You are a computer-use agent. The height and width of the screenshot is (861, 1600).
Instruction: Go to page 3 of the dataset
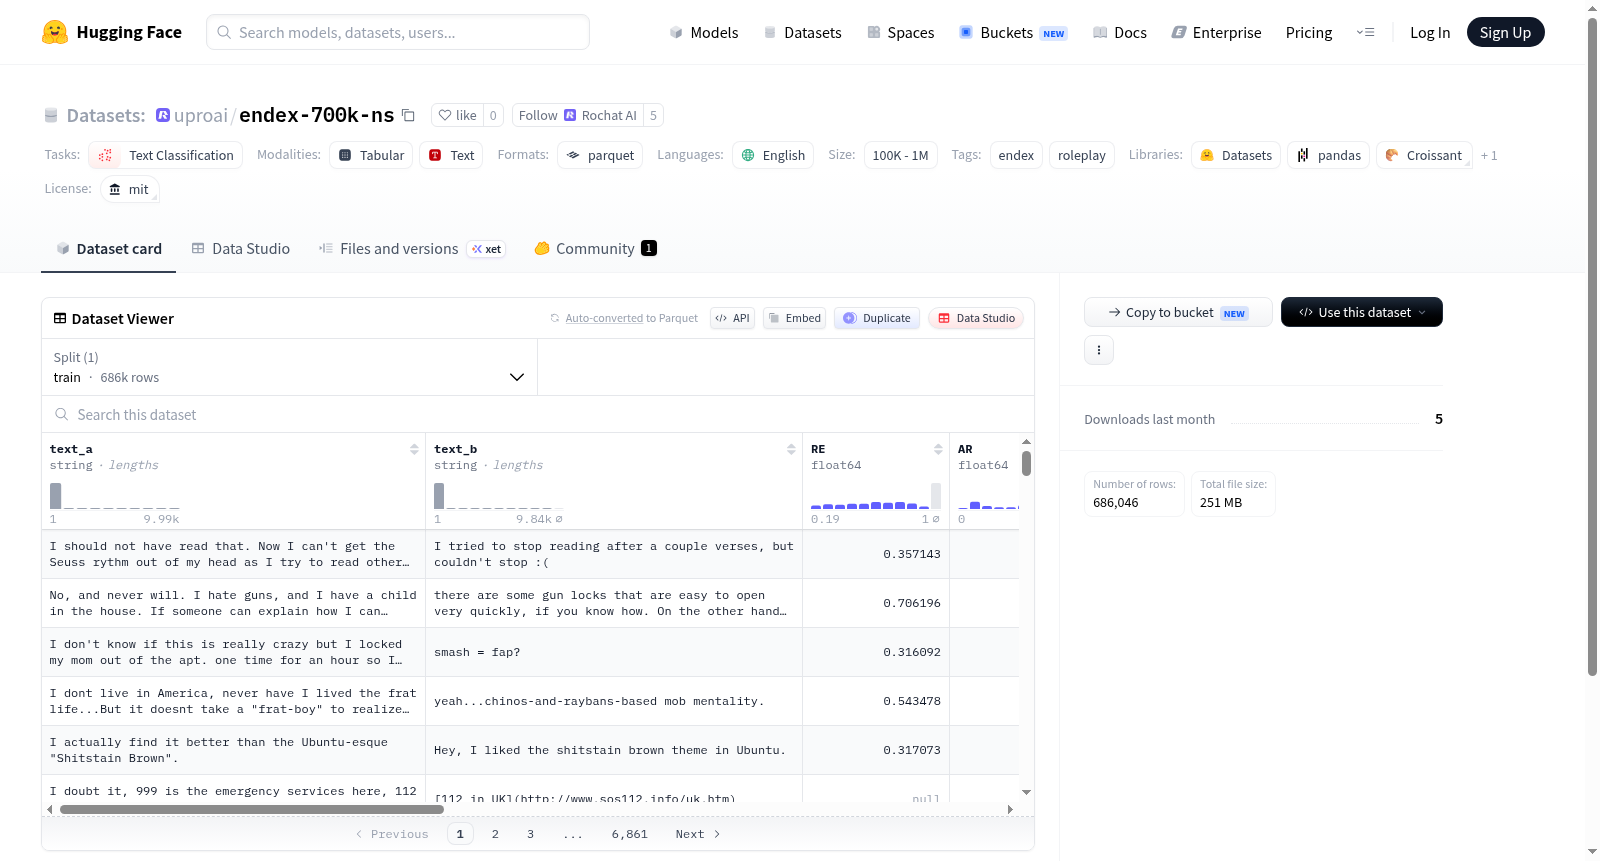[x=530, y=834]
